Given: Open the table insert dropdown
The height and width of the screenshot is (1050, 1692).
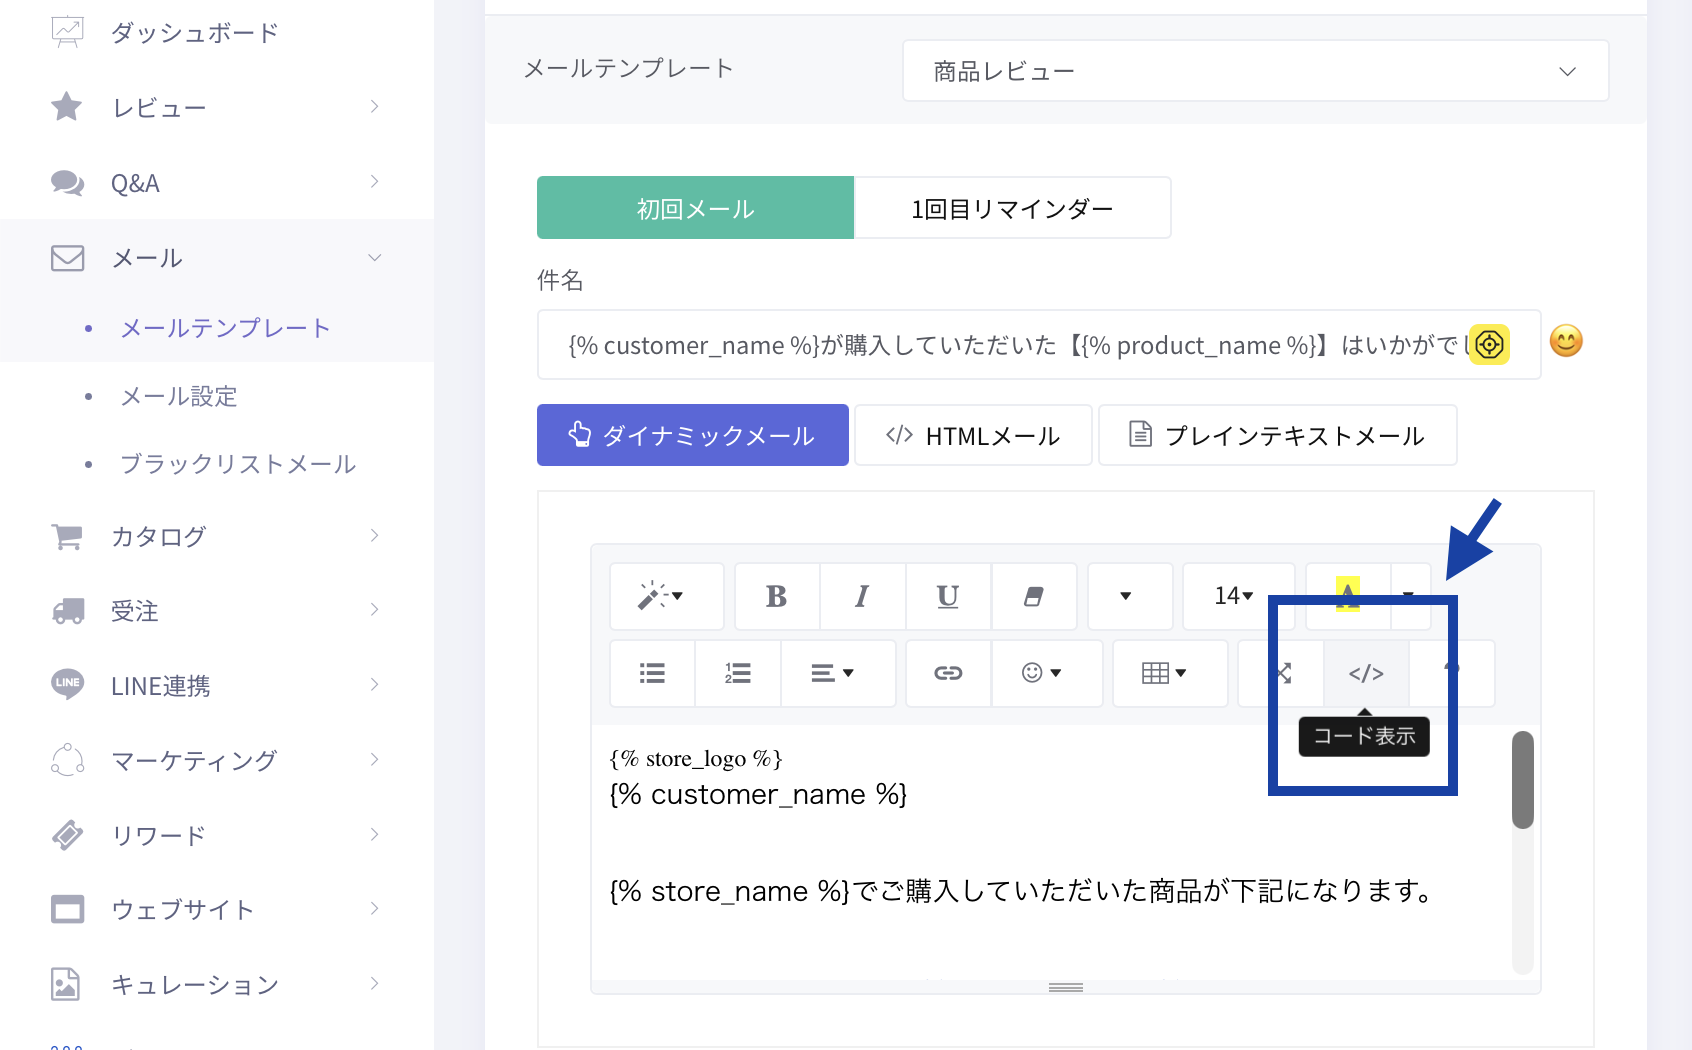Looking at the screenshot, I should pyautogui.click(x=1164, y=673).
